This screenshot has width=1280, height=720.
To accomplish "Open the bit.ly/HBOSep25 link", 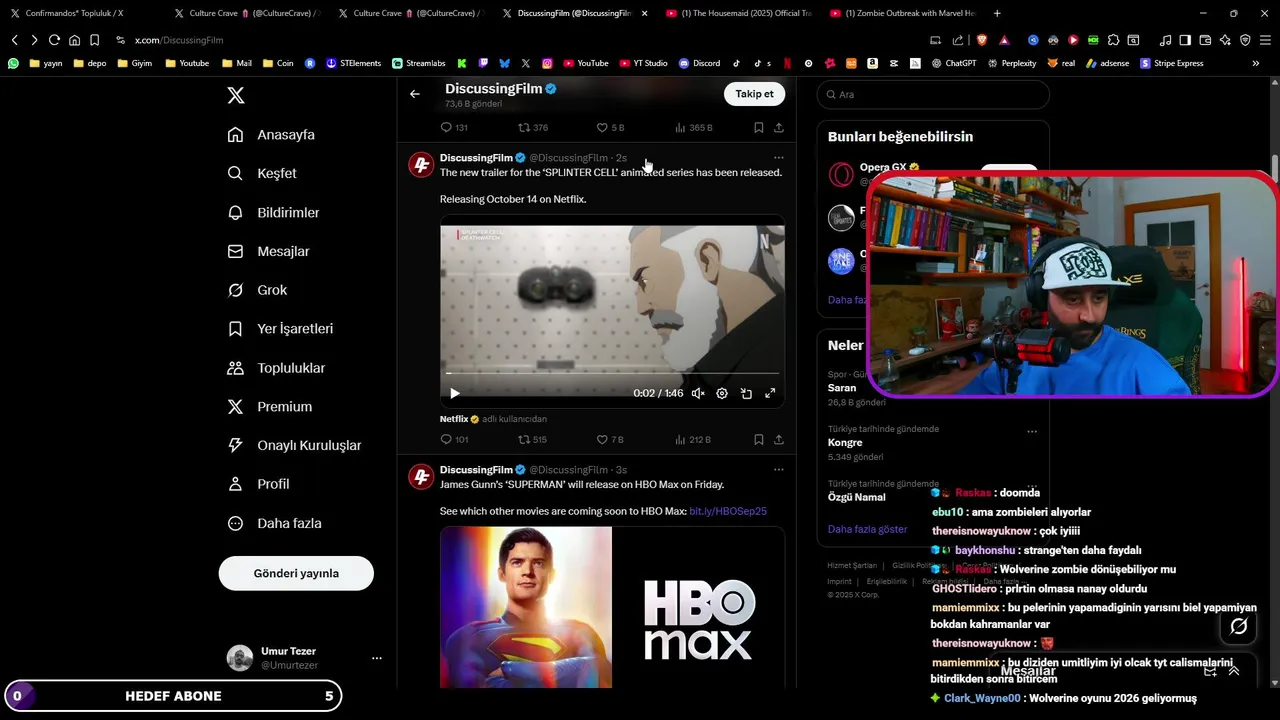I will 728,511.
